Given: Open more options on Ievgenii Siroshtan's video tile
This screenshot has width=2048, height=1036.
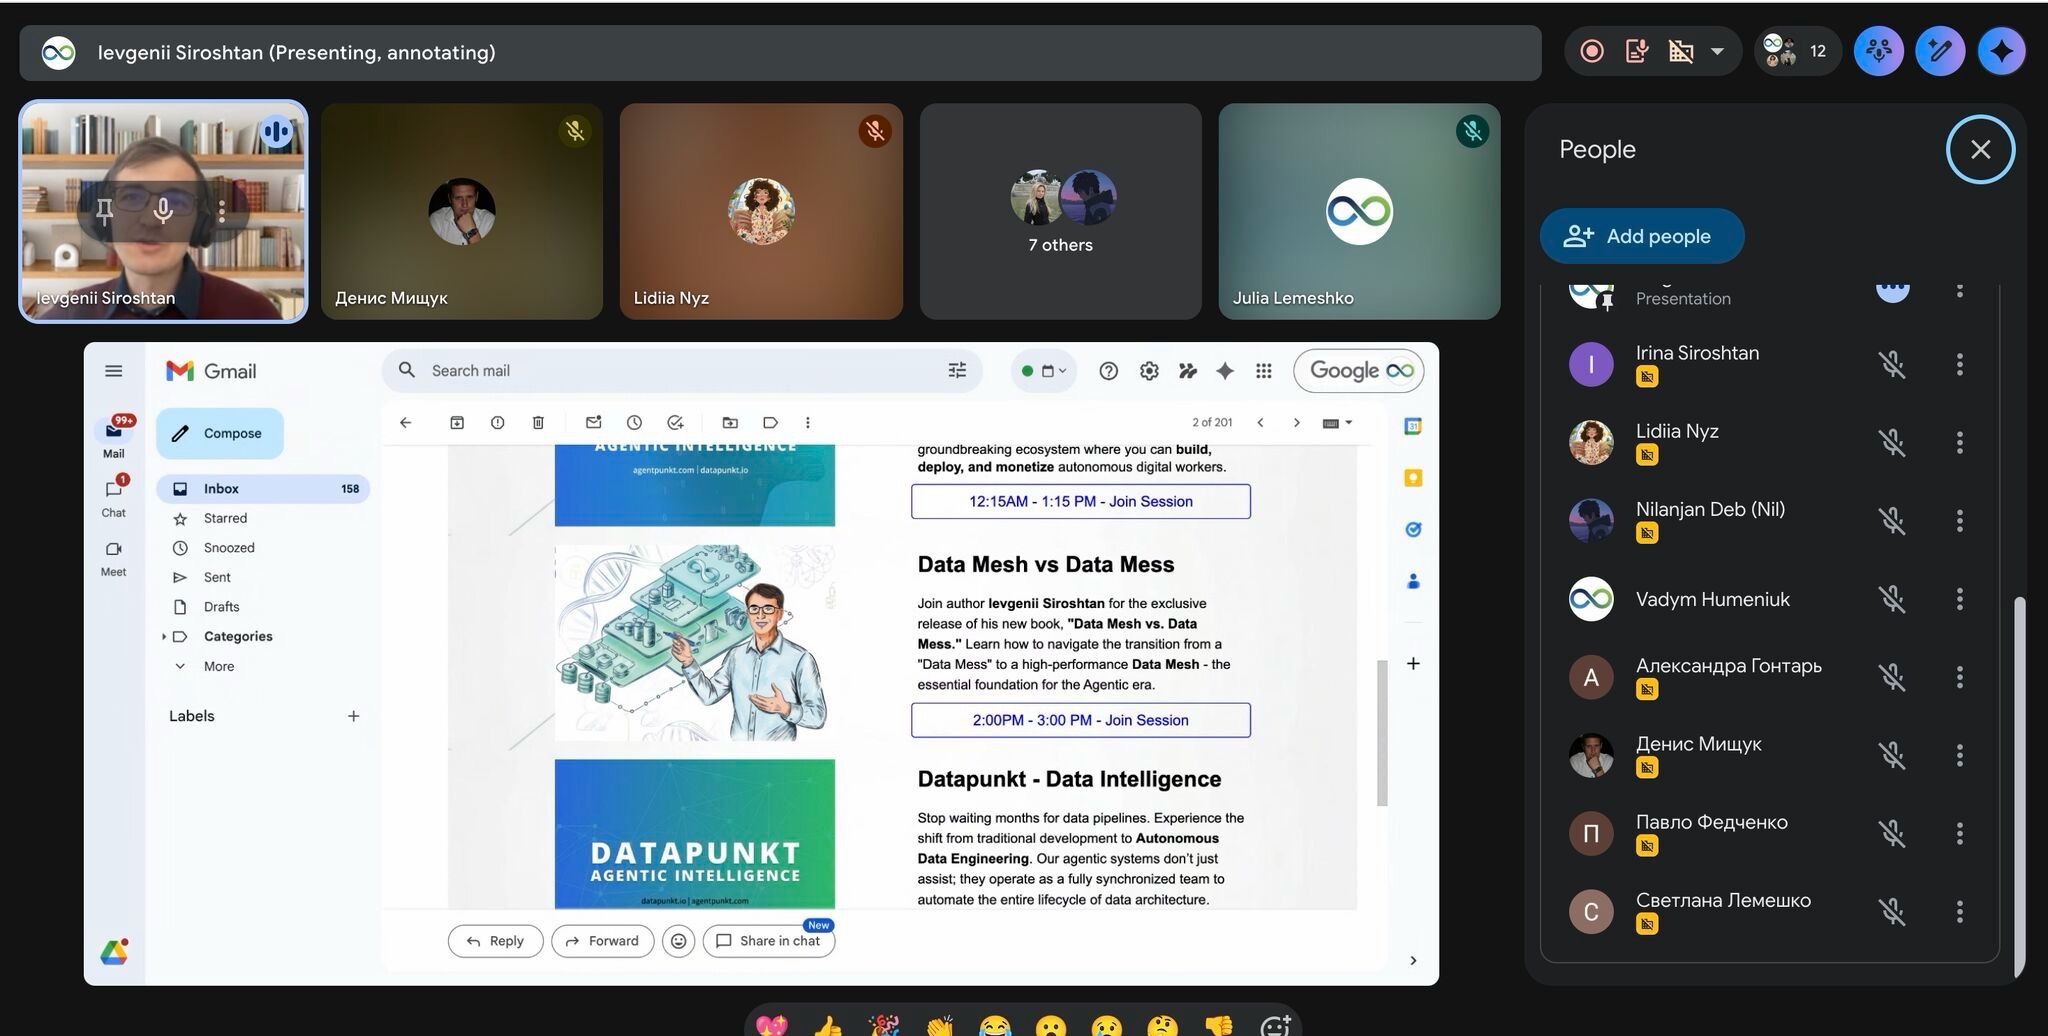Looking at the screenshot, I should [221, 211].
